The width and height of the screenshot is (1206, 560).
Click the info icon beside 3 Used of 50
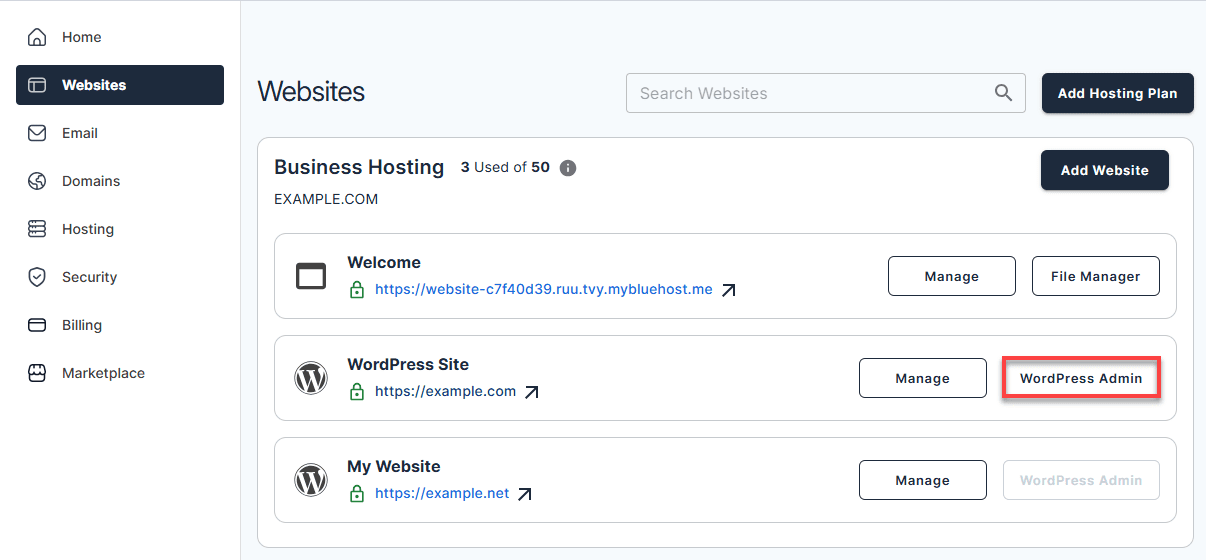[568, 168]
